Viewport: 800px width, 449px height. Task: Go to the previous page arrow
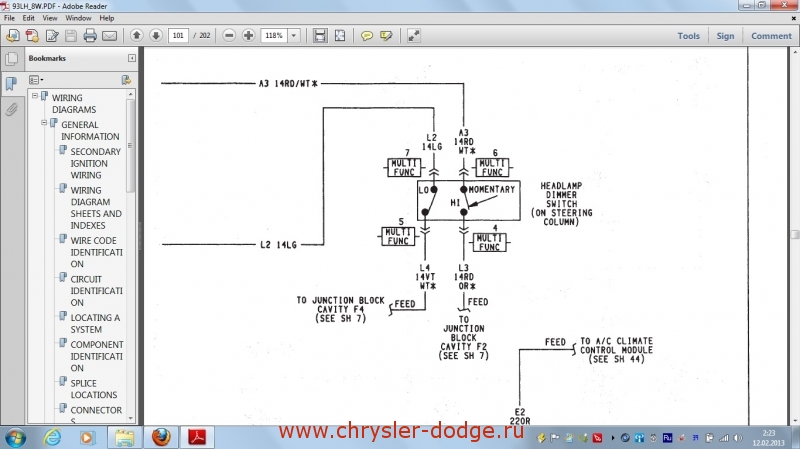click(x=136, y=35)
